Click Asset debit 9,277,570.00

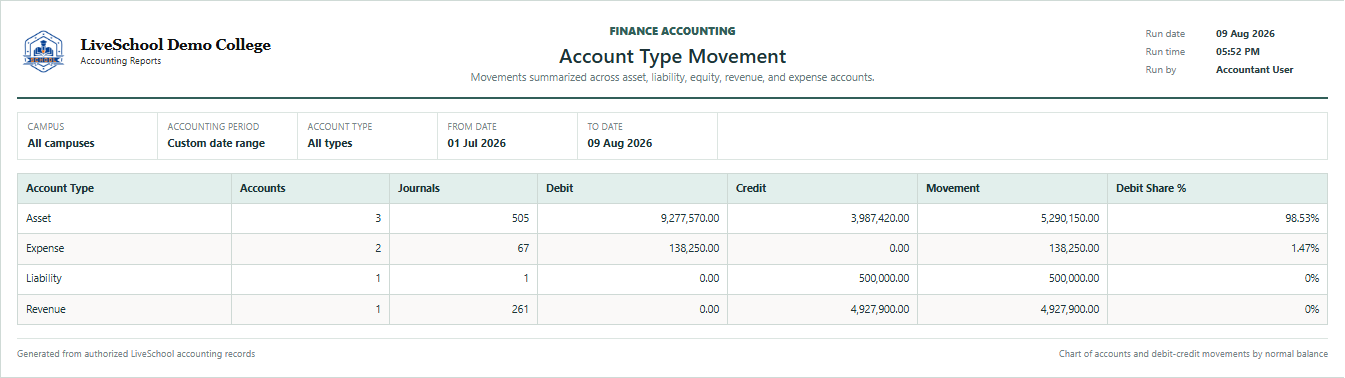coord(691,218)
